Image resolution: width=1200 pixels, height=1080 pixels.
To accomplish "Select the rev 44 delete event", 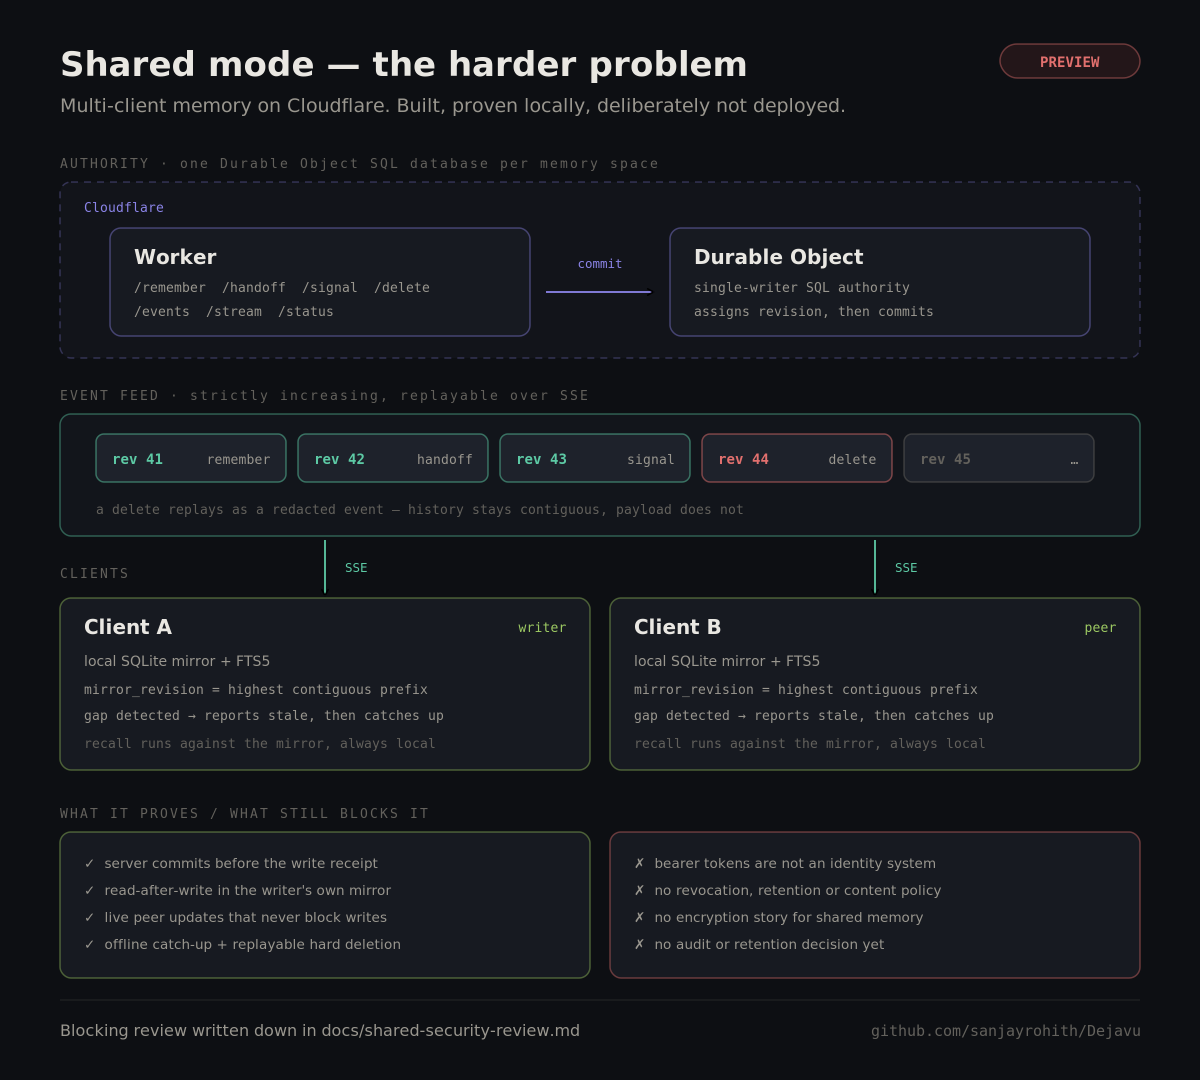I will point(797,458).
